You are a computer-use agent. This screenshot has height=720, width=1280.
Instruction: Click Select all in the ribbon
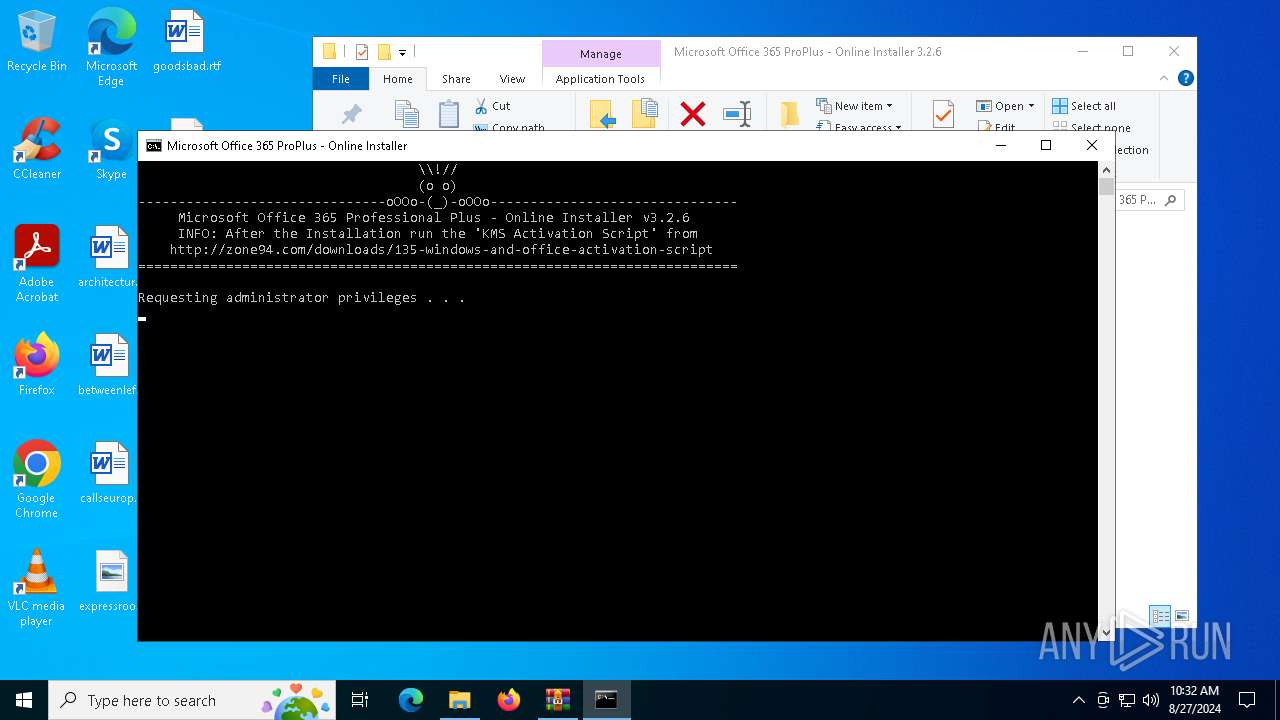pos(1083,106)
